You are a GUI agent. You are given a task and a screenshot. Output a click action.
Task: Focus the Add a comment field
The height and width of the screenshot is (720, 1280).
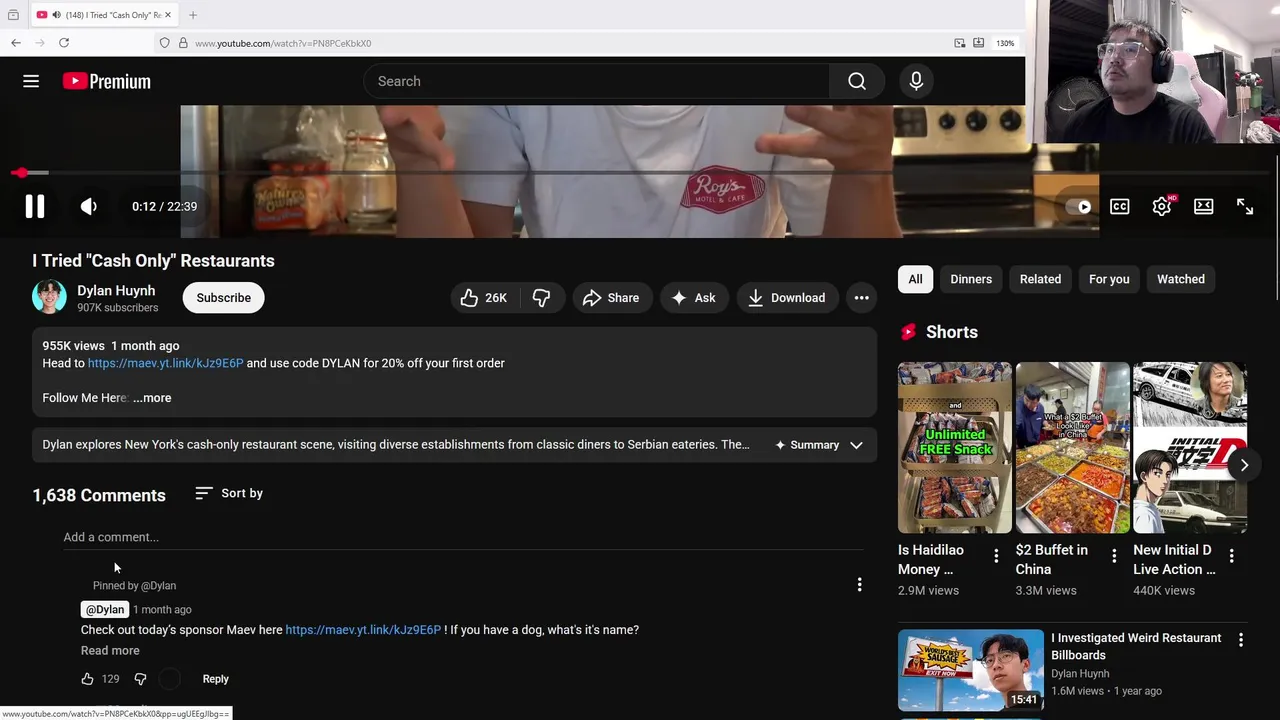coord(463,537)
